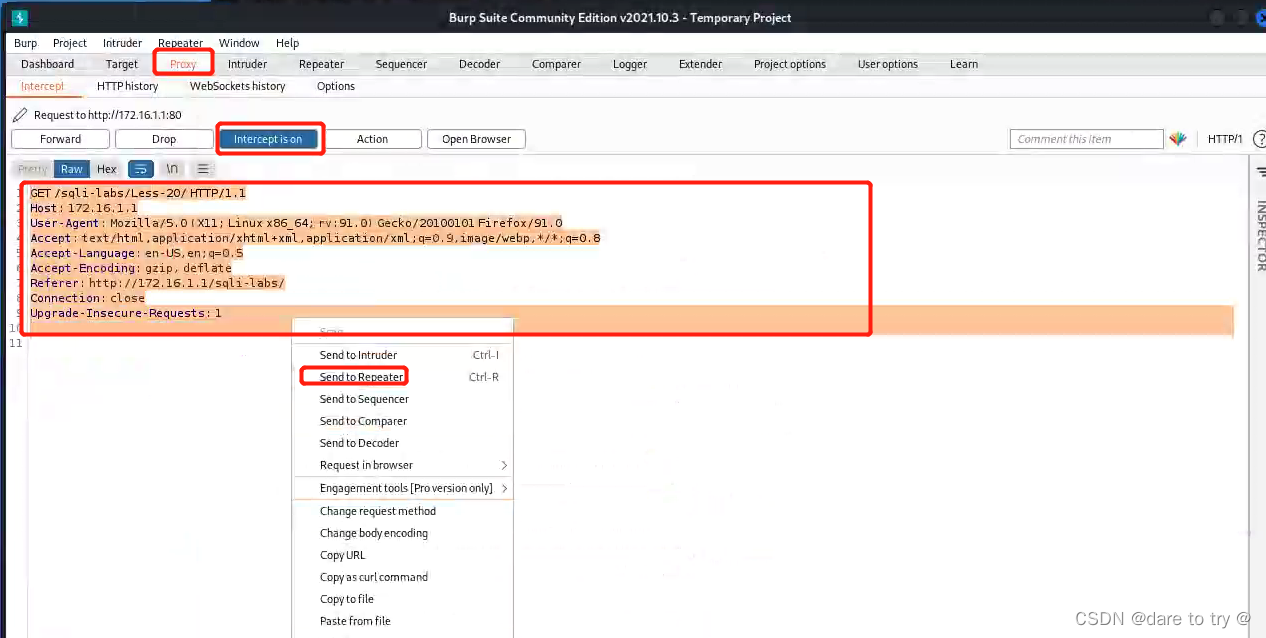Viewport: 1266px width, 638px height.
Task: Click the Comment this item field
Action: [1086, 138]
